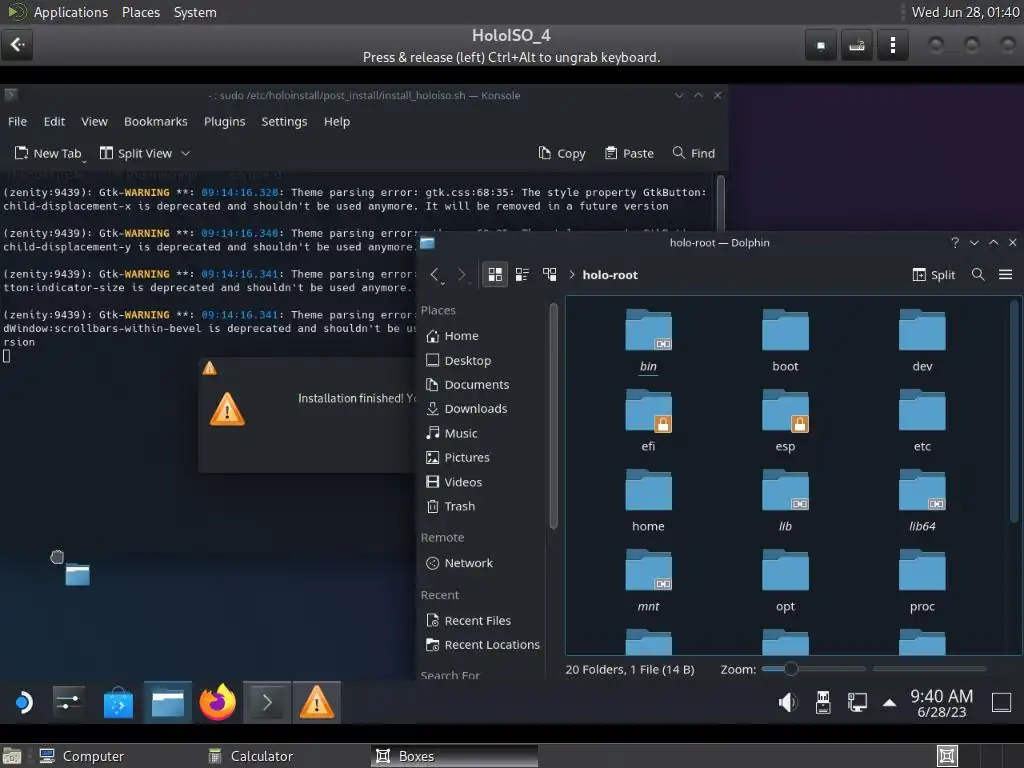Select the locked efi folder
This screenshot has height=768, width=1024.
coord(648,411)
